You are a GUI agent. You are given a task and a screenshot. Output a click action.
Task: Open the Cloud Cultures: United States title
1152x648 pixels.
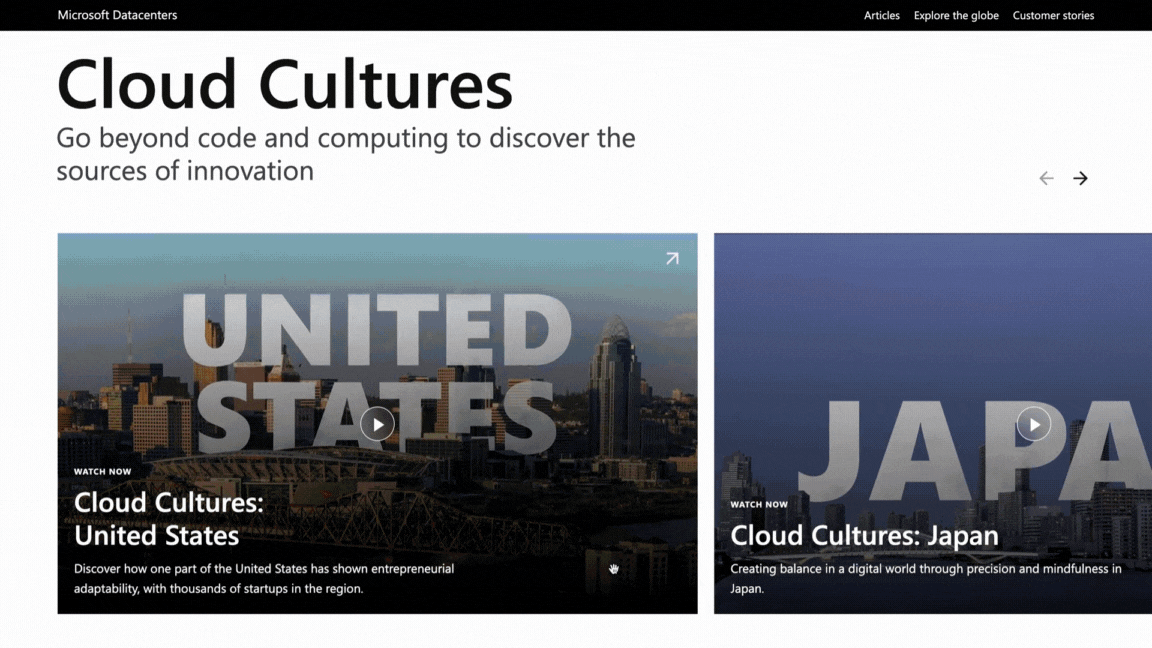point(169,519)
